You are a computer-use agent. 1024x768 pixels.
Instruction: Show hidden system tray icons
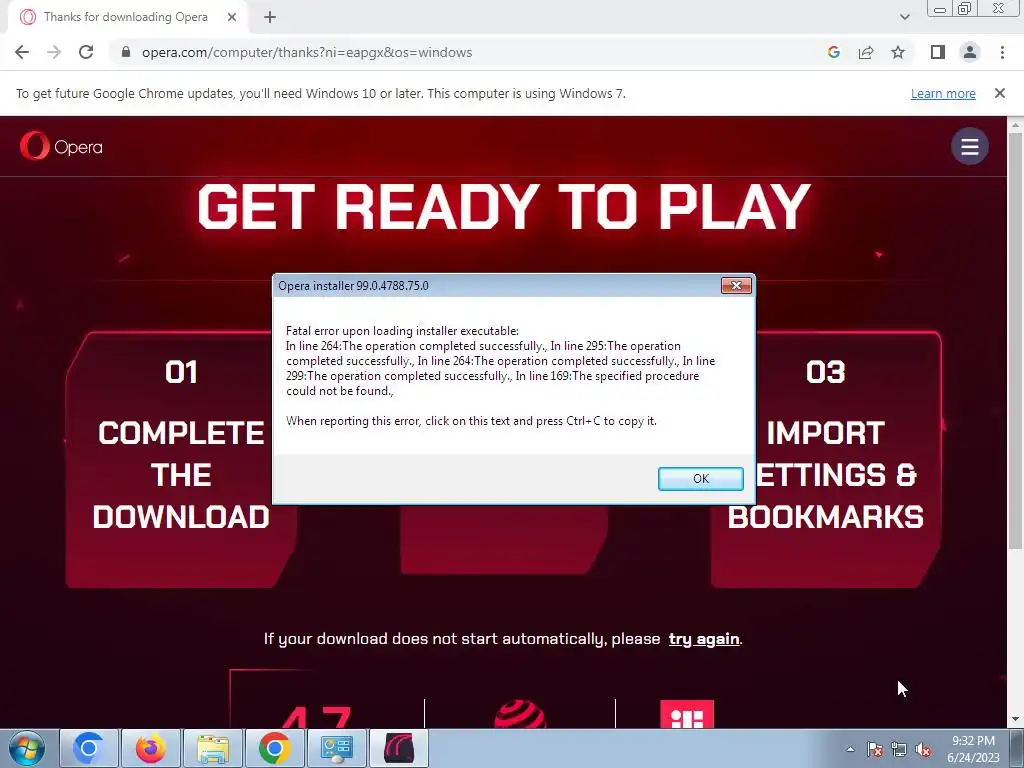[850, 749]
